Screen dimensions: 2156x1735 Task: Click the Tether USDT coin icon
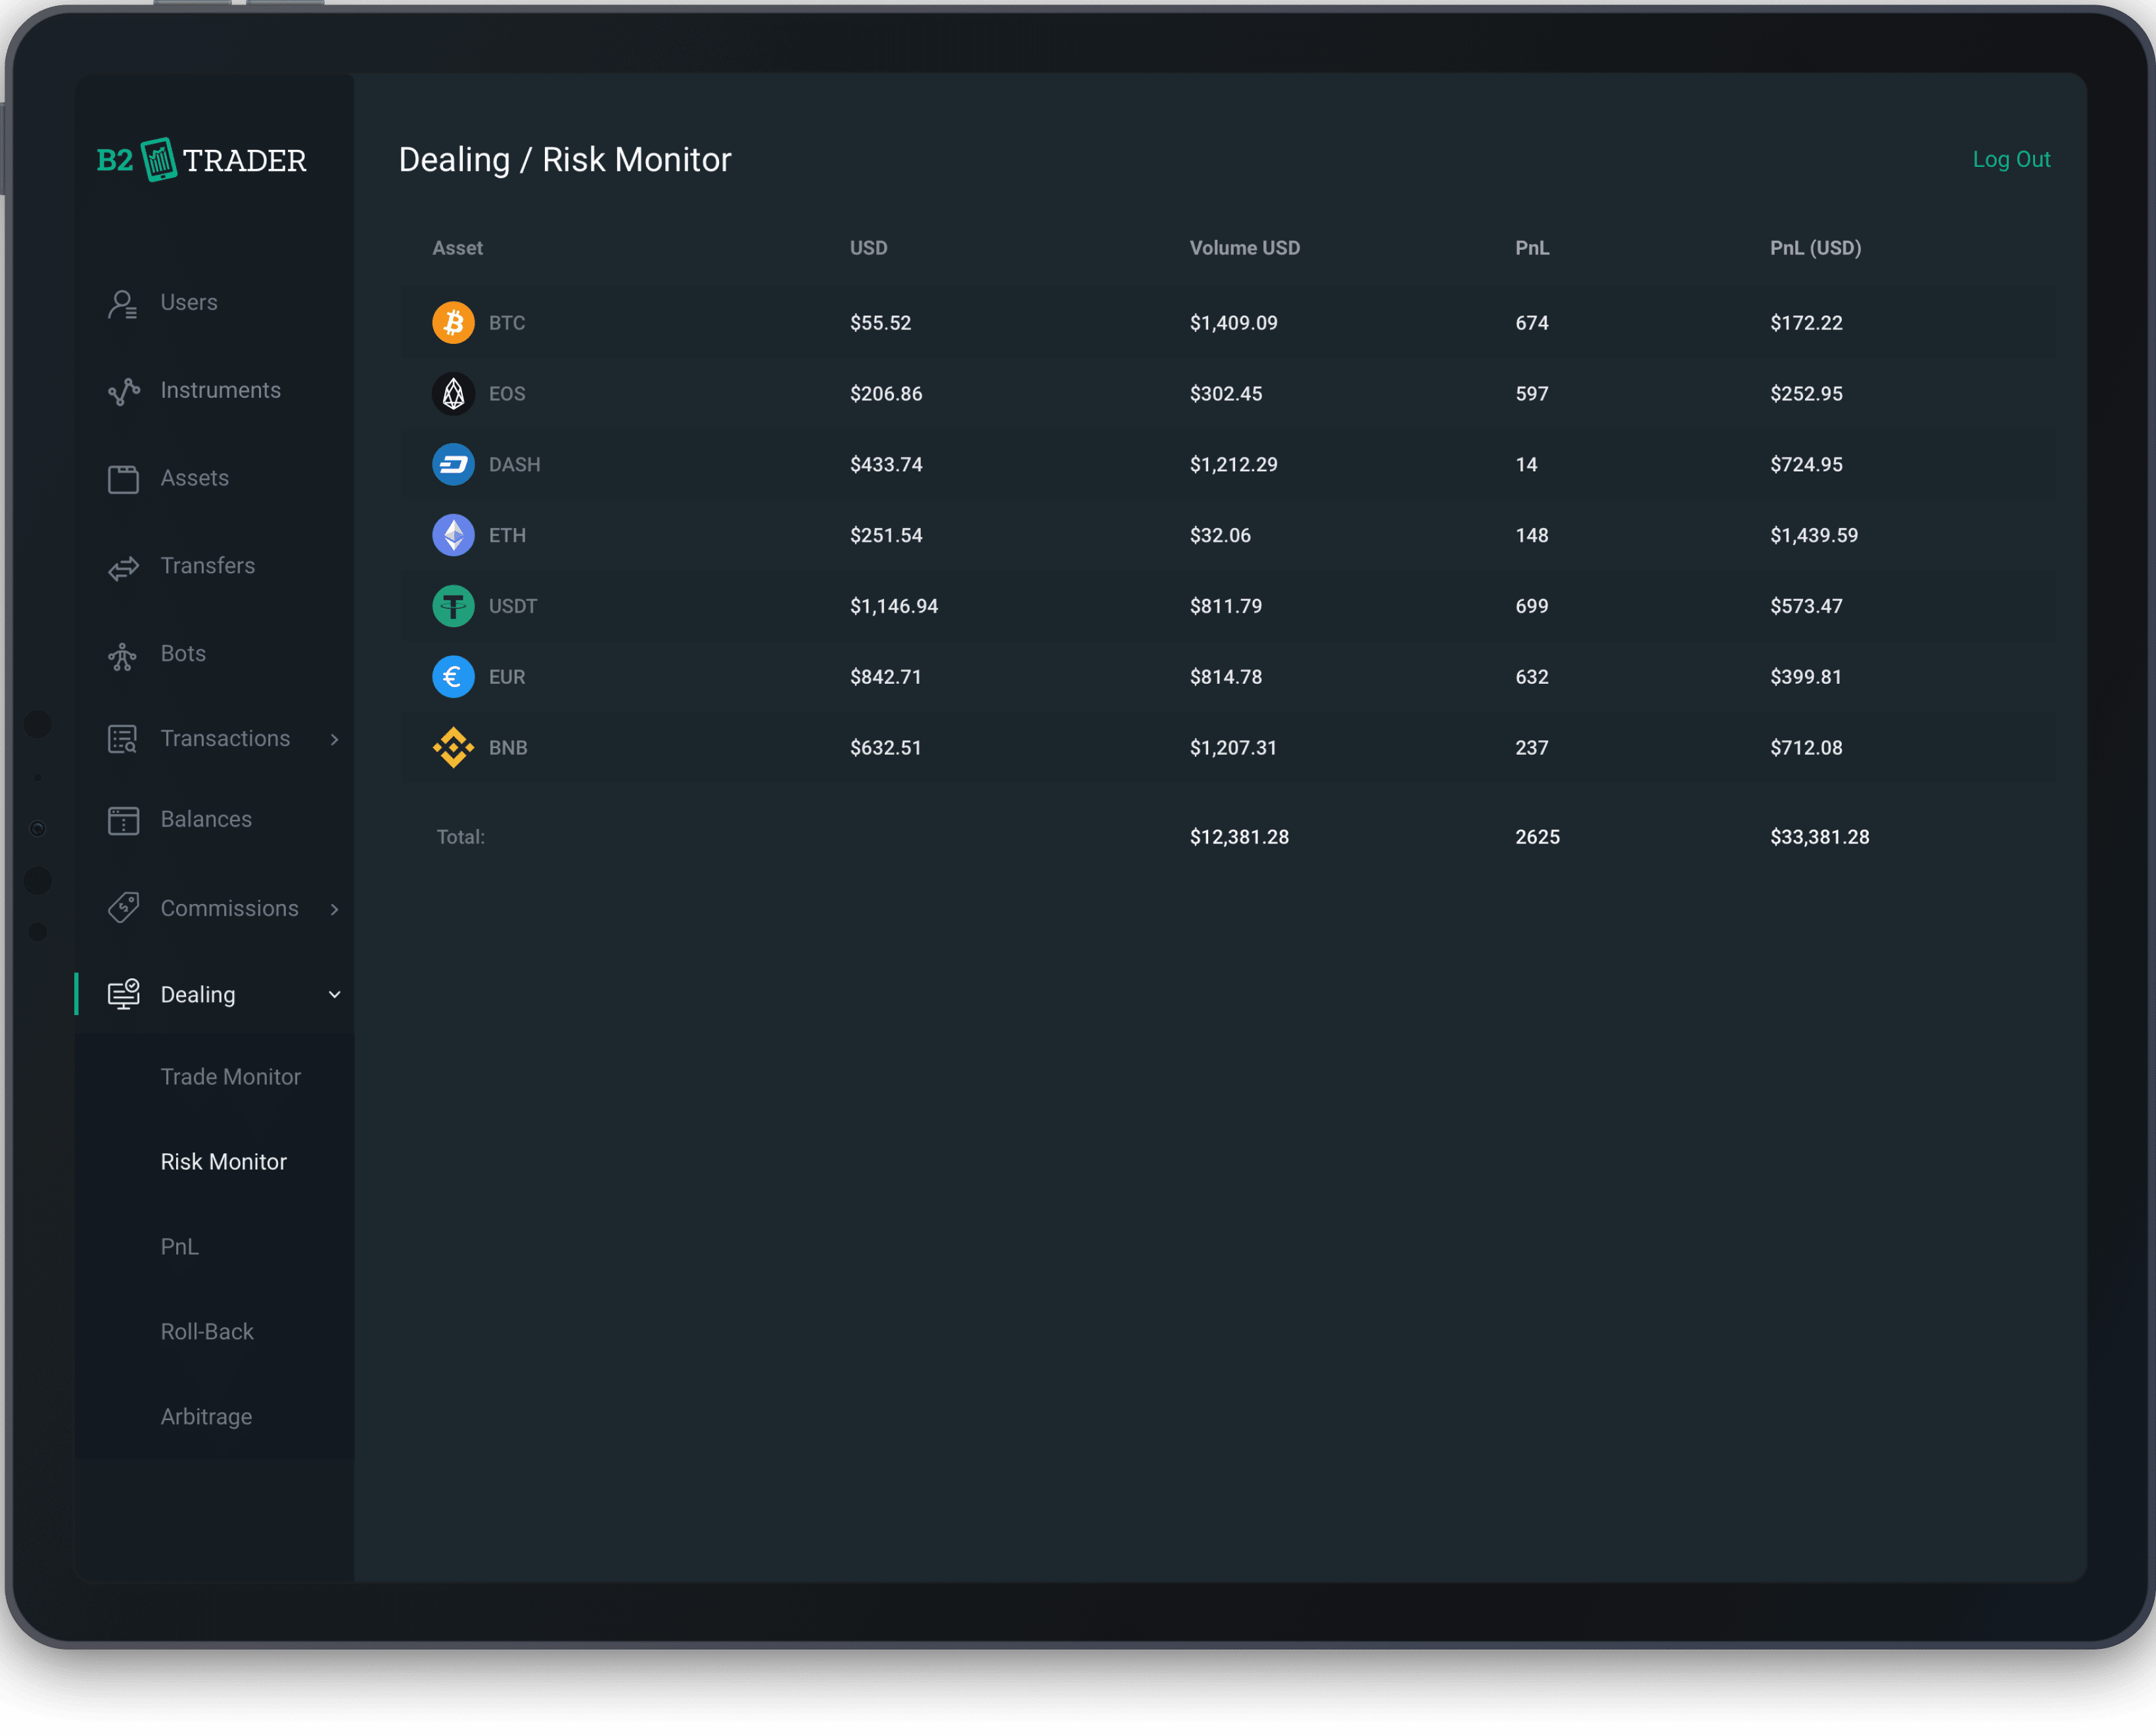[453, 607]
